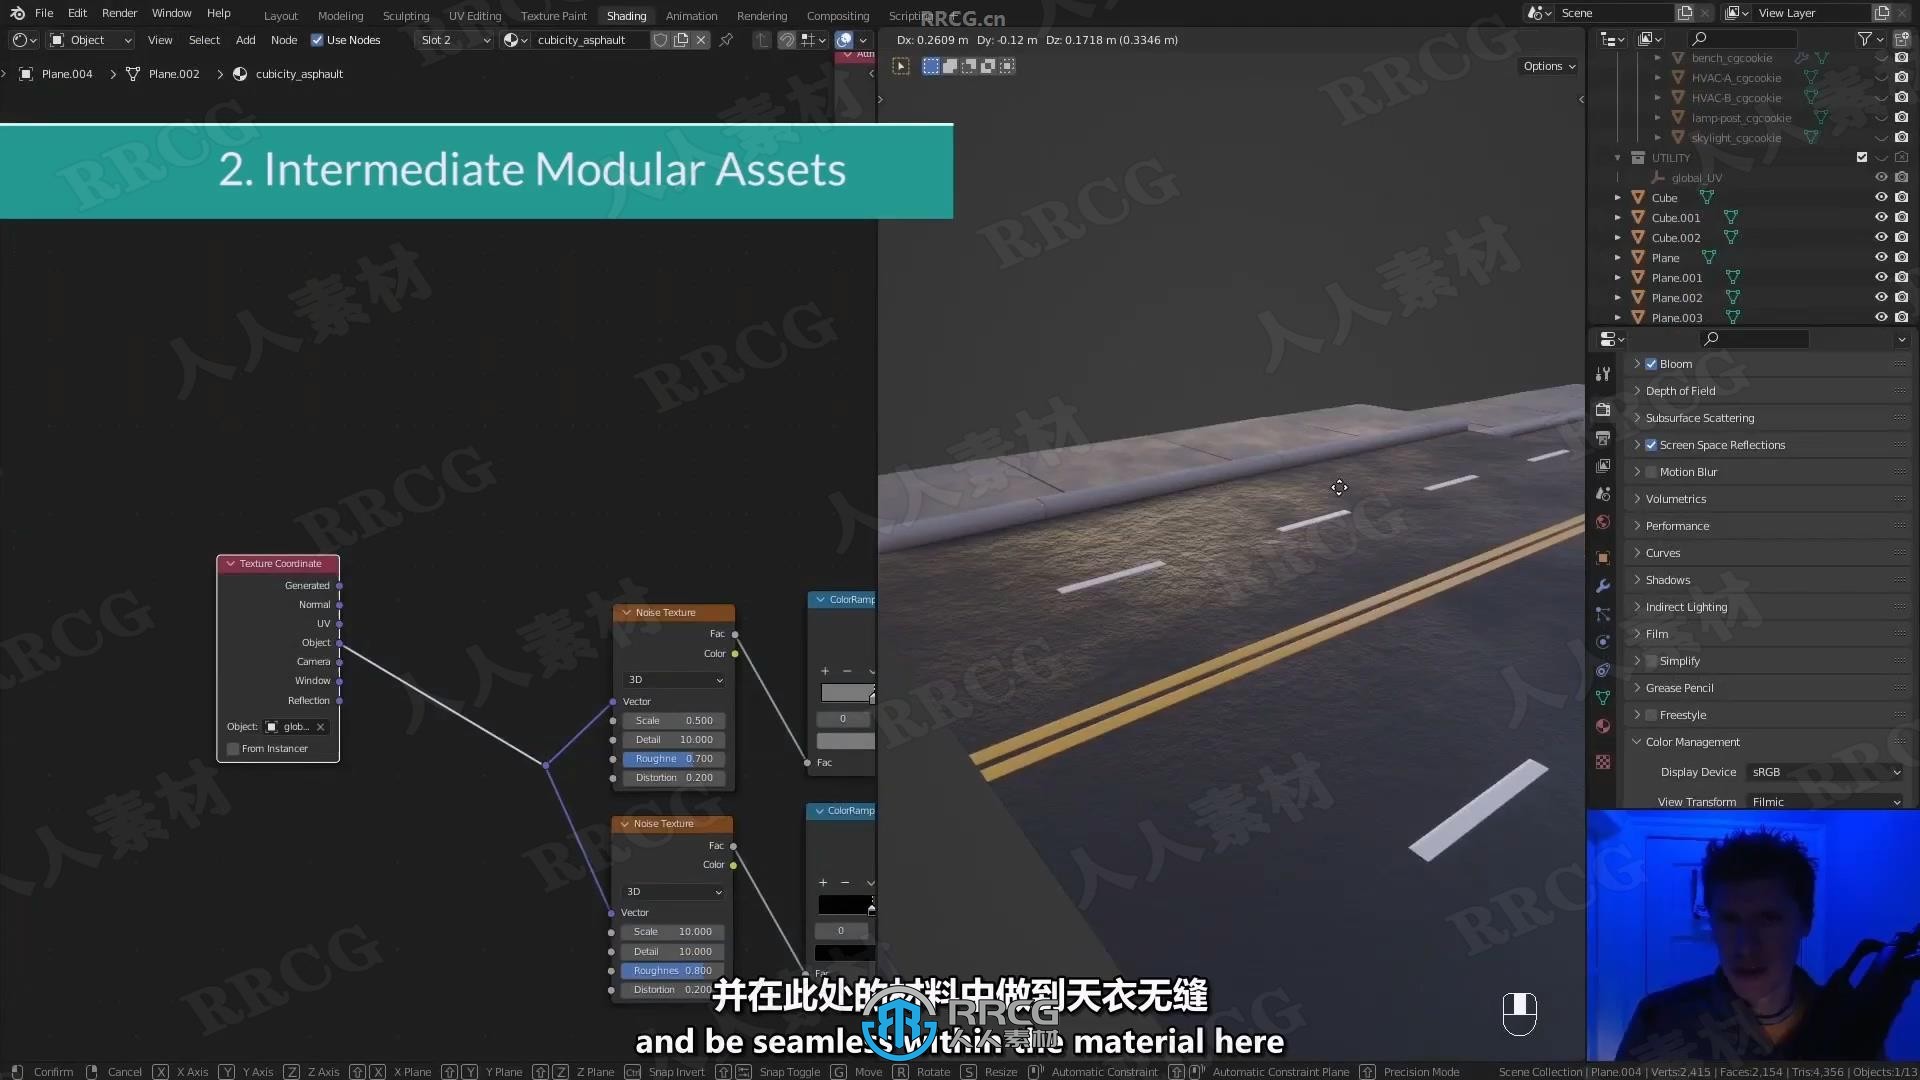Open the Output properties tab icon
Viewport: 1920px width, 1080px height.
click(1603, 438)
